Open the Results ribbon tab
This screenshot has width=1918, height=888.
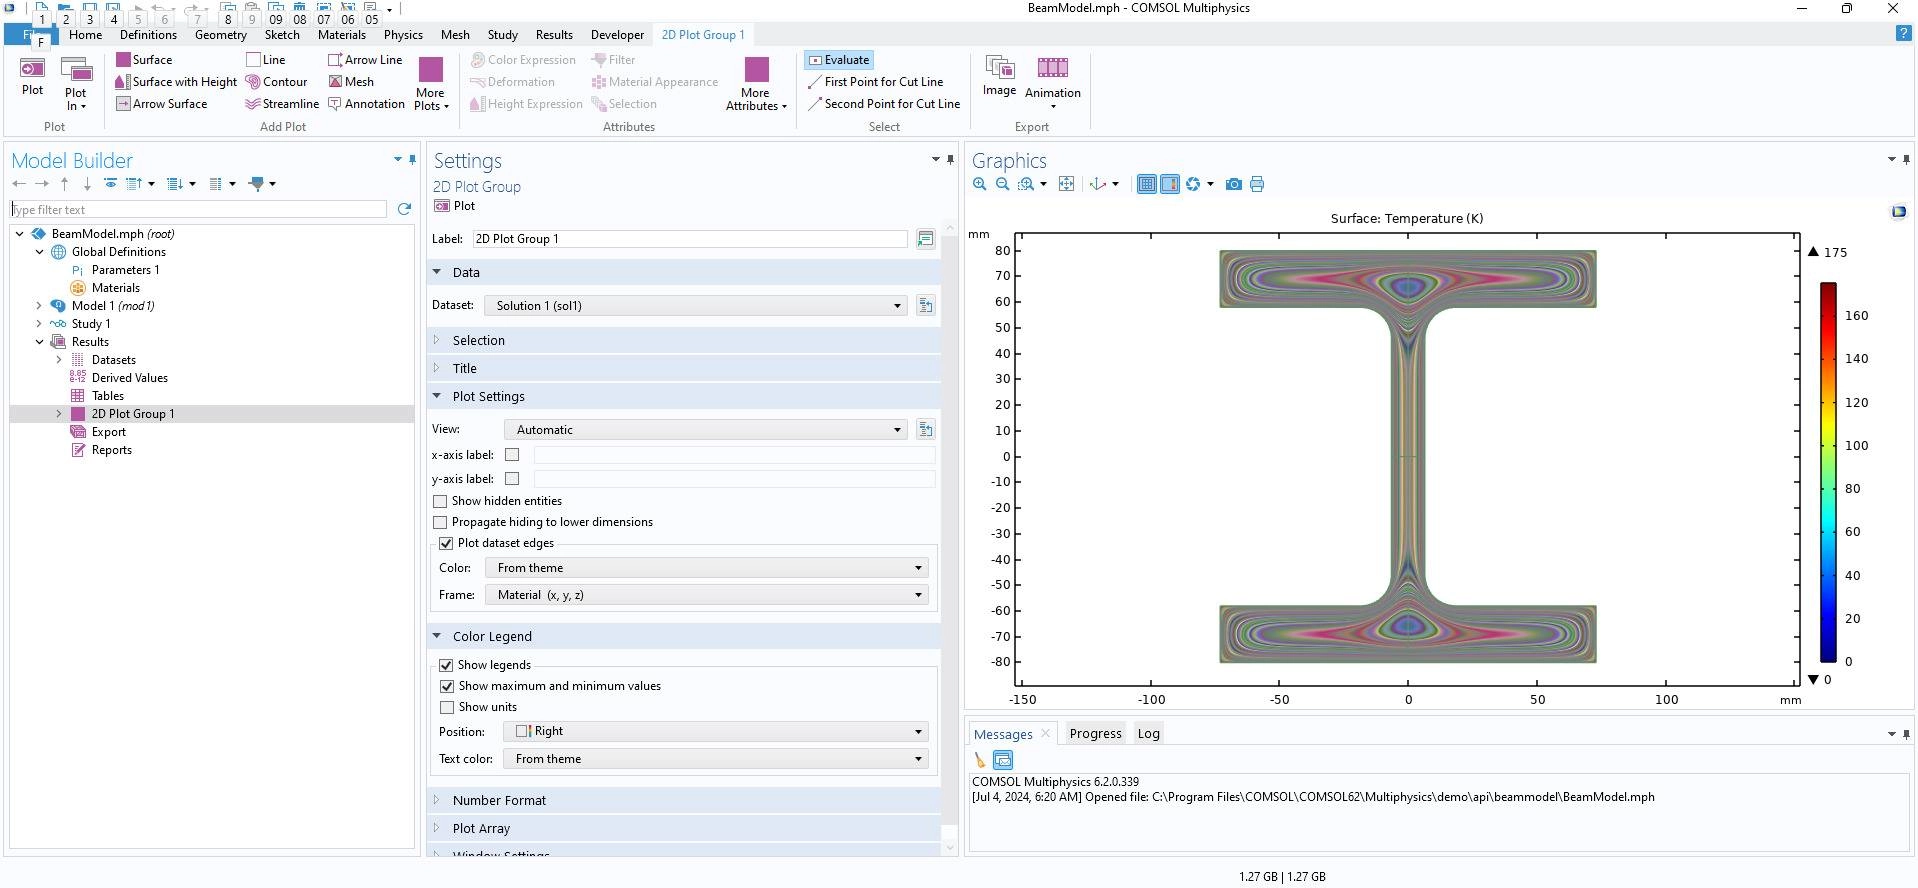tap(554, 34)
